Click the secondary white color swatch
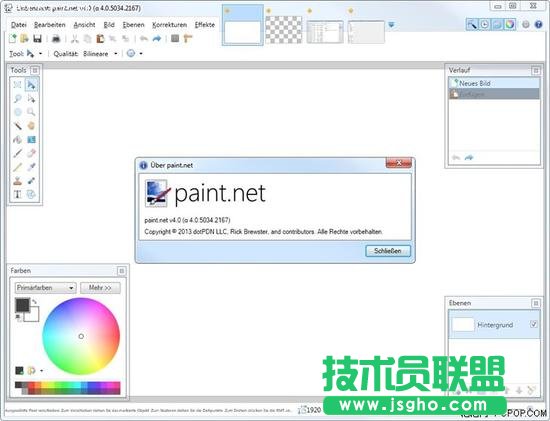Screen dimensions: 550x421 (33, 315)
